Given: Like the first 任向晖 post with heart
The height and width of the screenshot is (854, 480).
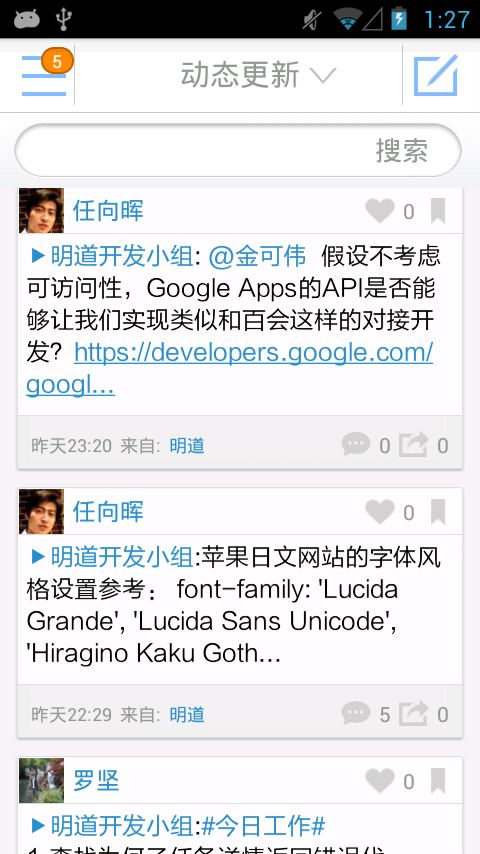Looking at the screenshot, I should pyautogui.click(x=380, y=211).
